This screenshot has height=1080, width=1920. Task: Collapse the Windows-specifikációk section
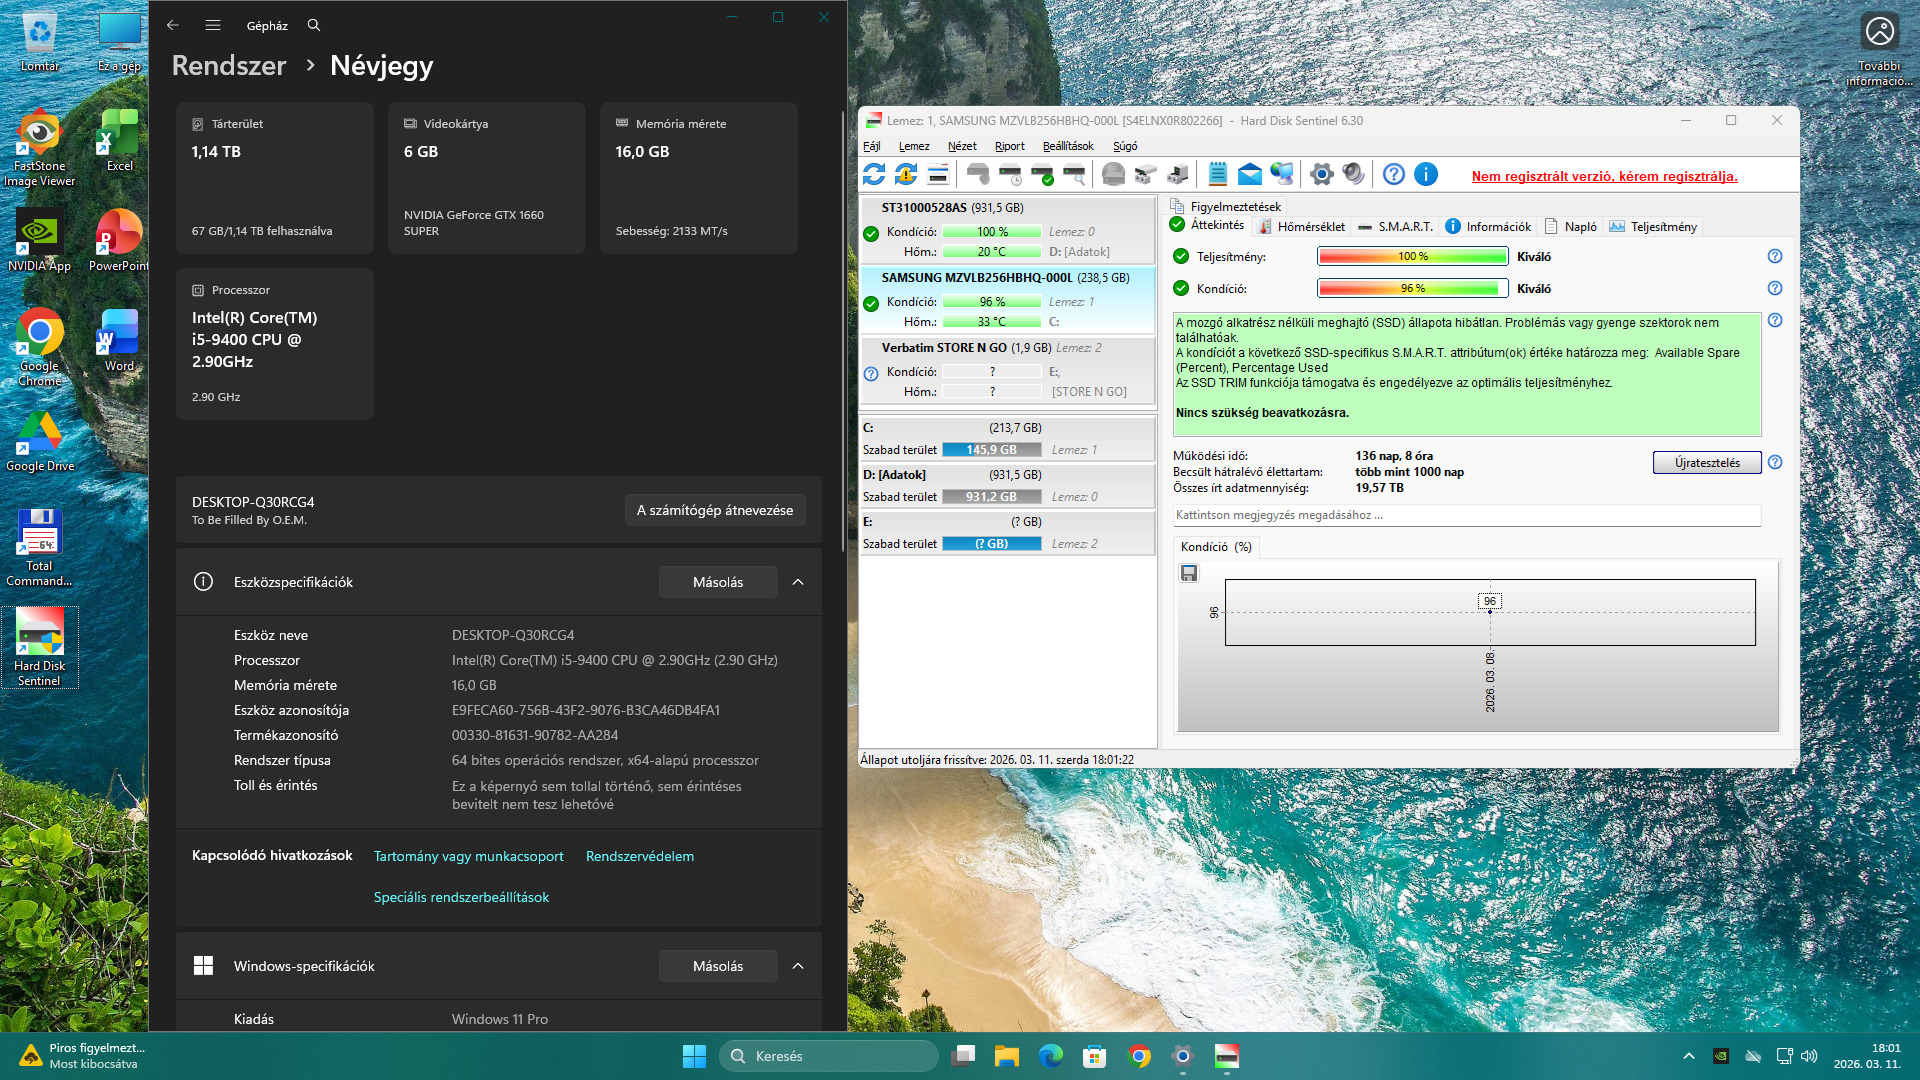[798, 966]
